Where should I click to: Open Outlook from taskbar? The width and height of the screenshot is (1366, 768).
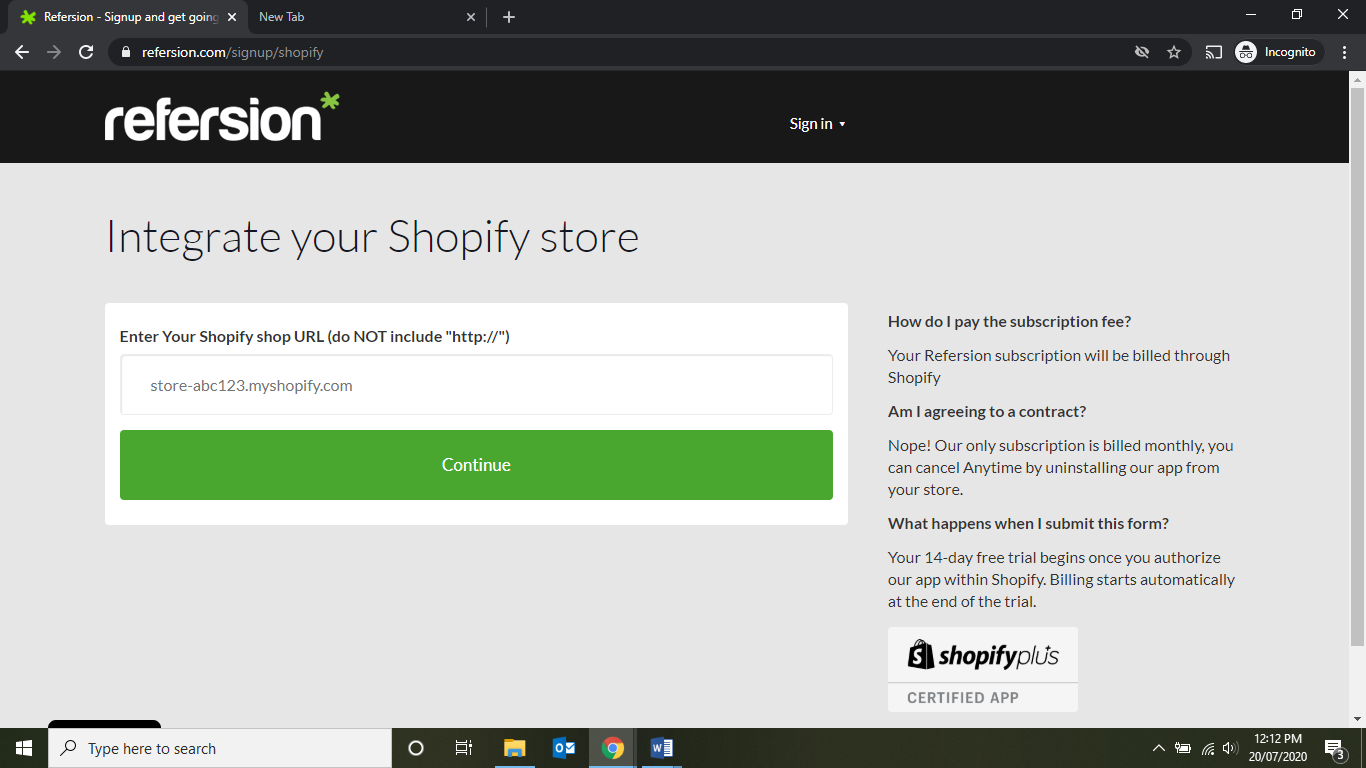563,748
